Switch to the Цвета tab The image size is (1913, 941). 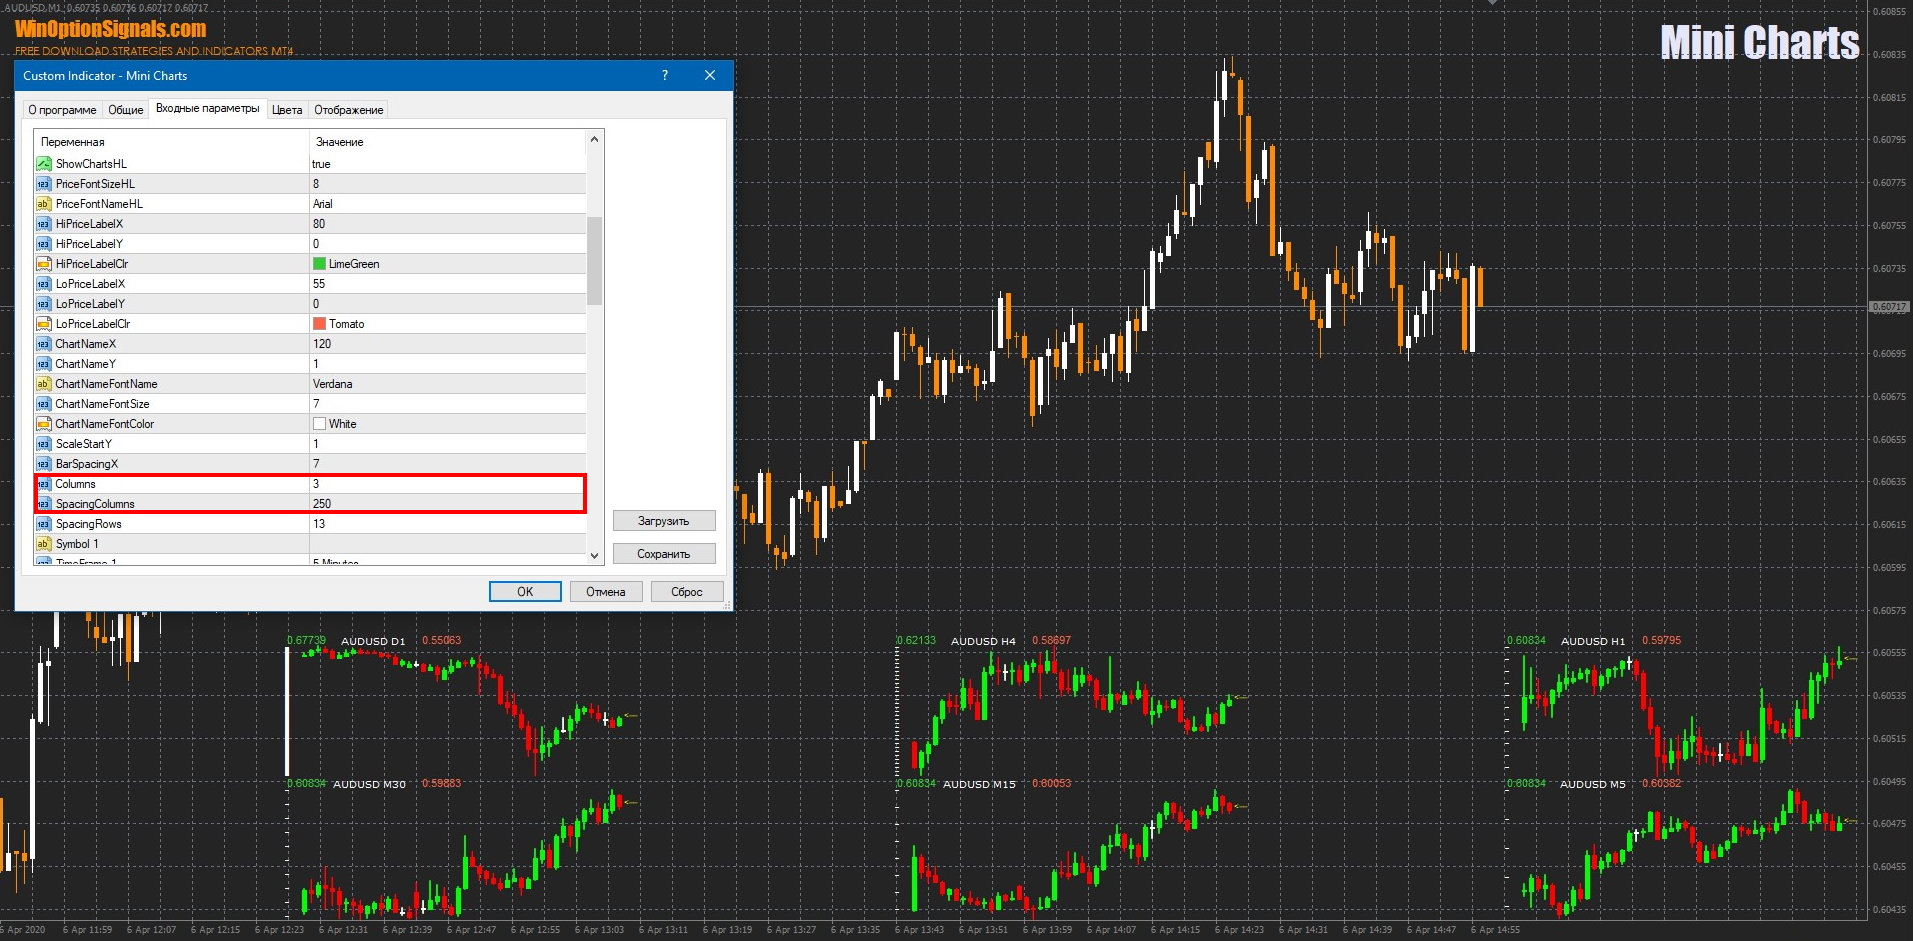[287, 110]
